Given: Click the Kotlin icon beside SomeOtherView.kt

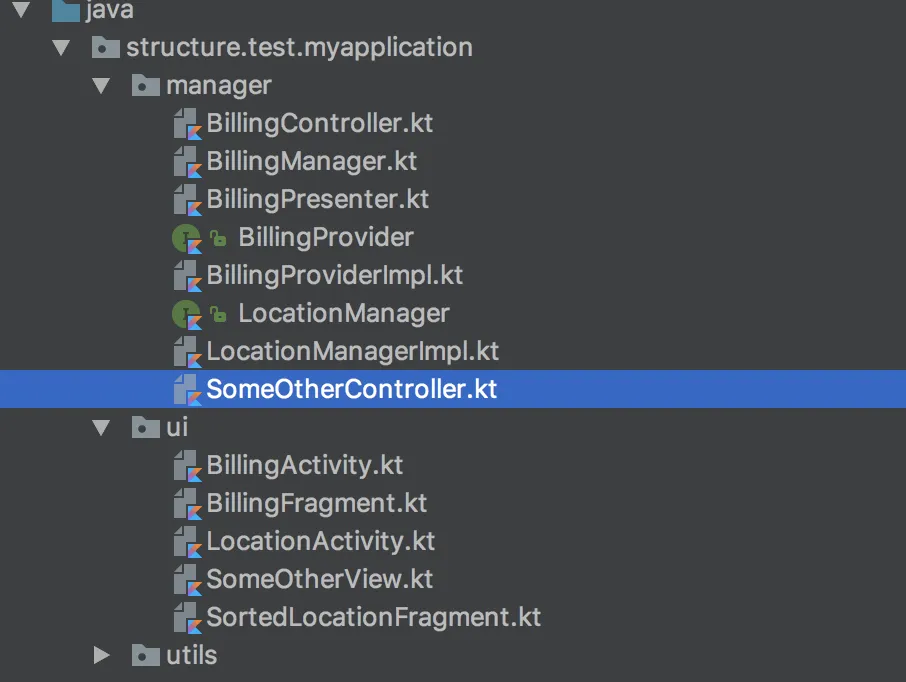Looking at the screenshot, I should (x=186, y=579).
